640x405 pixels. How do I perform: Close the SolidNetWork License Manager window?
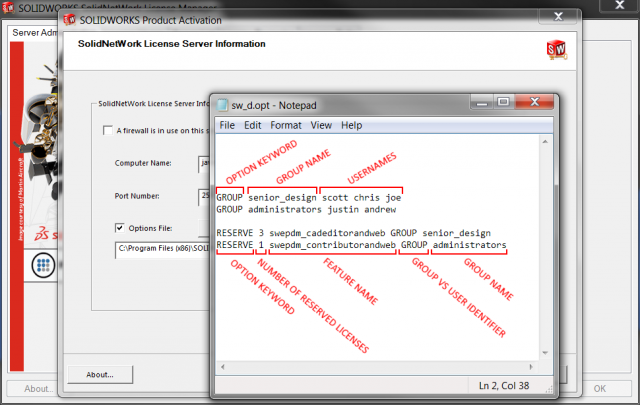[x=620, y=5]
